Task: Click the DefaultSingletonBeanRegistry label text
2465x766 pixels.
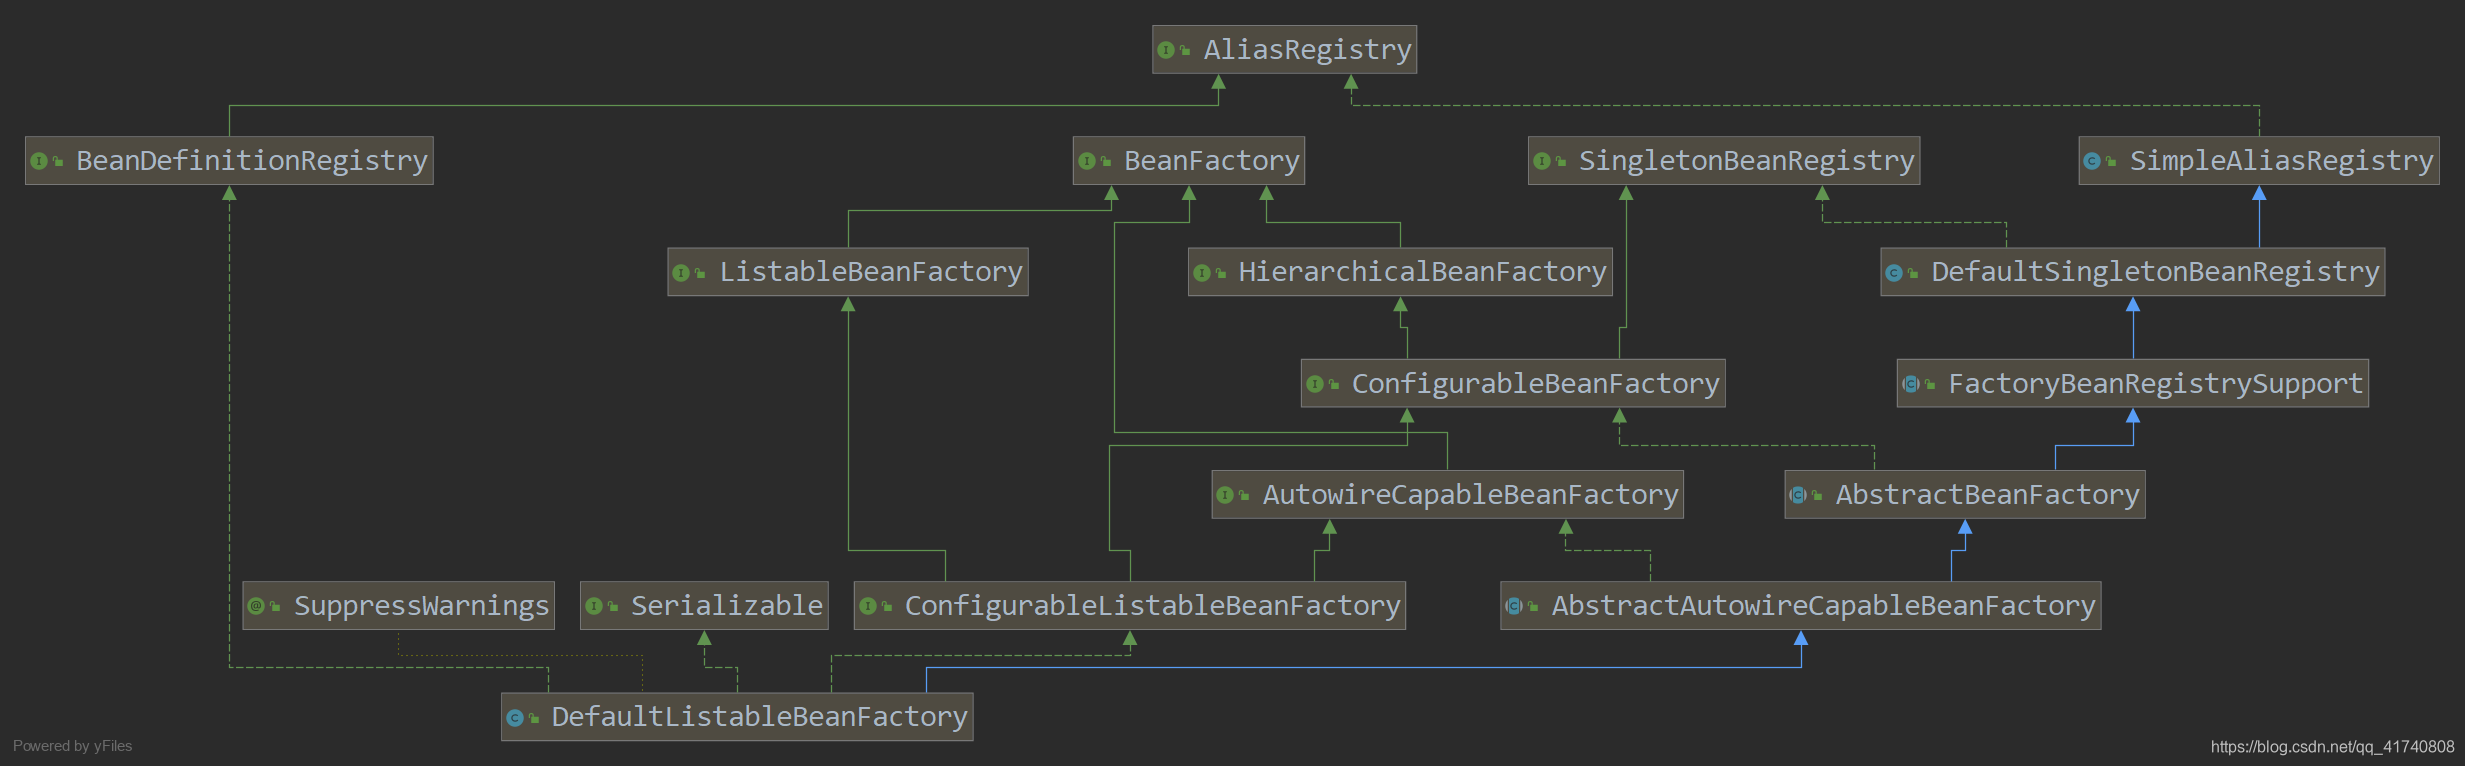Action: (2155, 272)
